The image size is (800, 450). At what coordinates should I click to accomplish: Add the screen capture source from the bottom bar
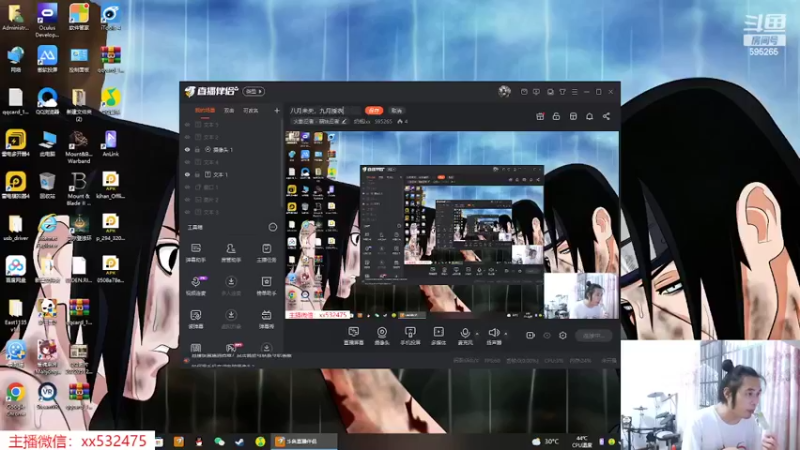354,336
